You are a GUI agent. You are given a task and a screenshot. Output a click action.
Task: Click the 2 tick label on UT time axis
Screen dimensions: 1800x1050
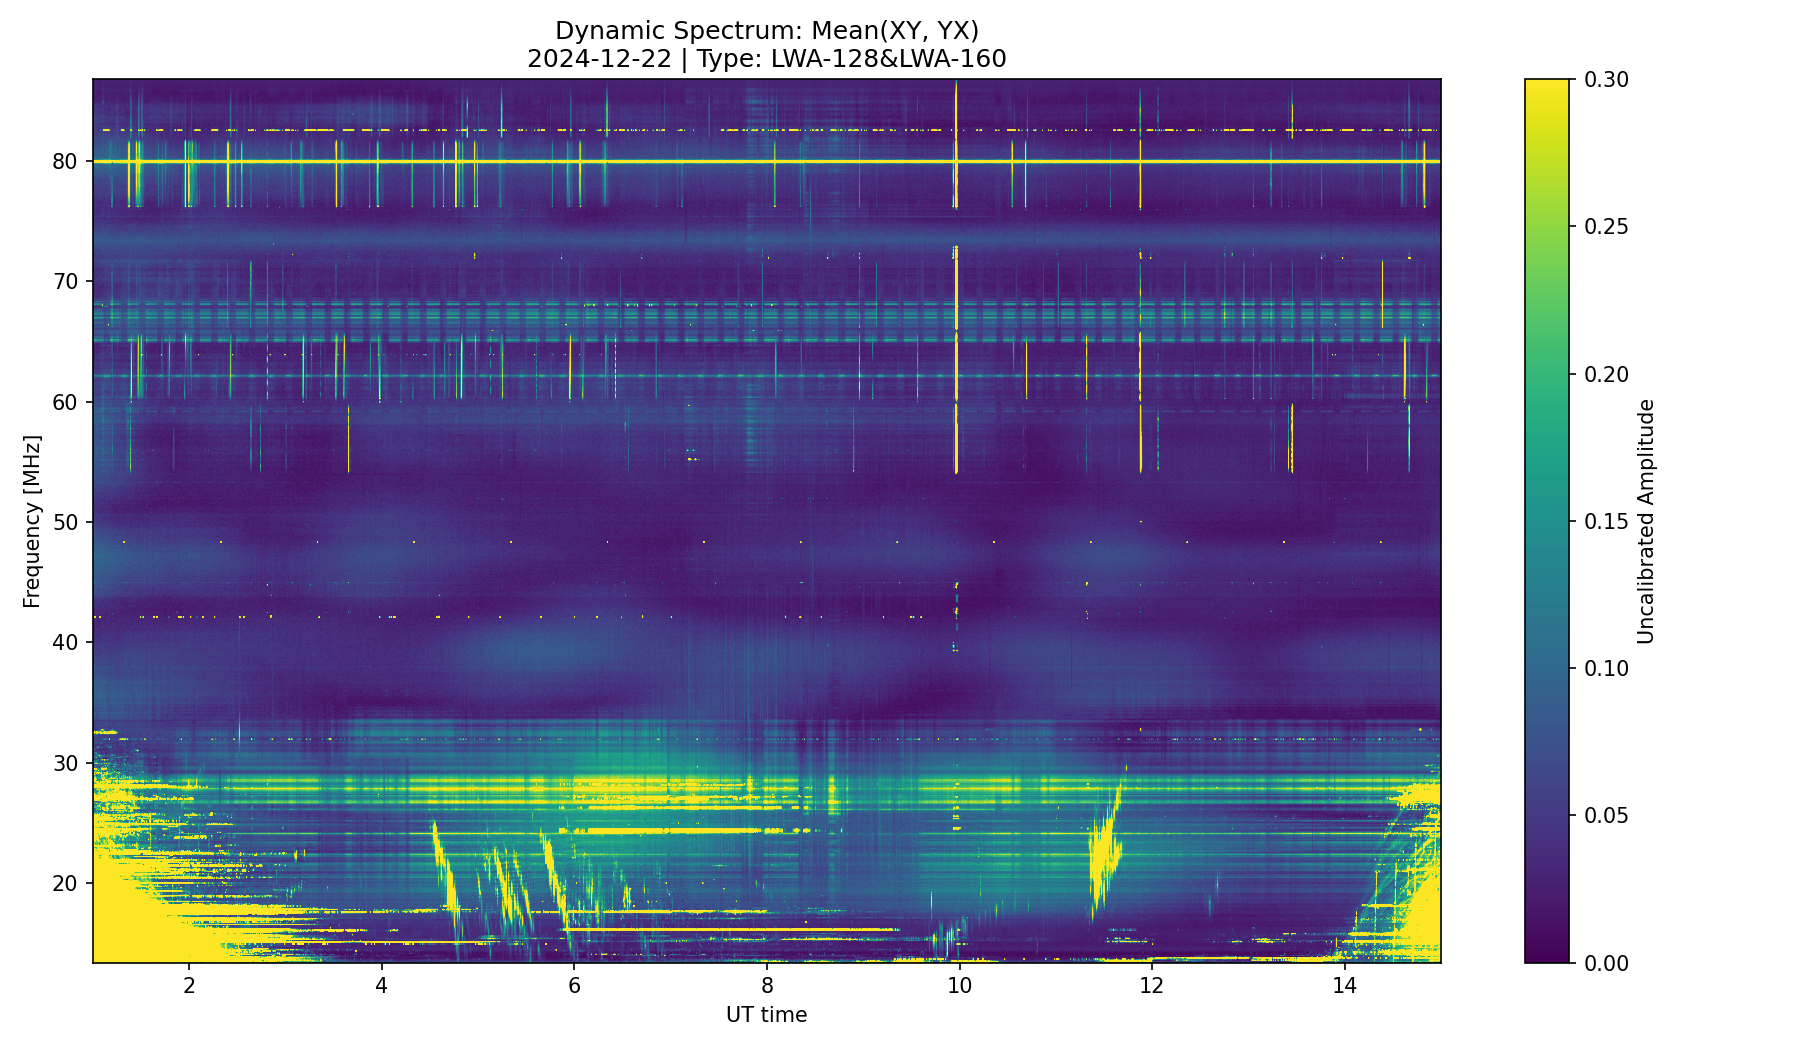[x=189, y=986]
